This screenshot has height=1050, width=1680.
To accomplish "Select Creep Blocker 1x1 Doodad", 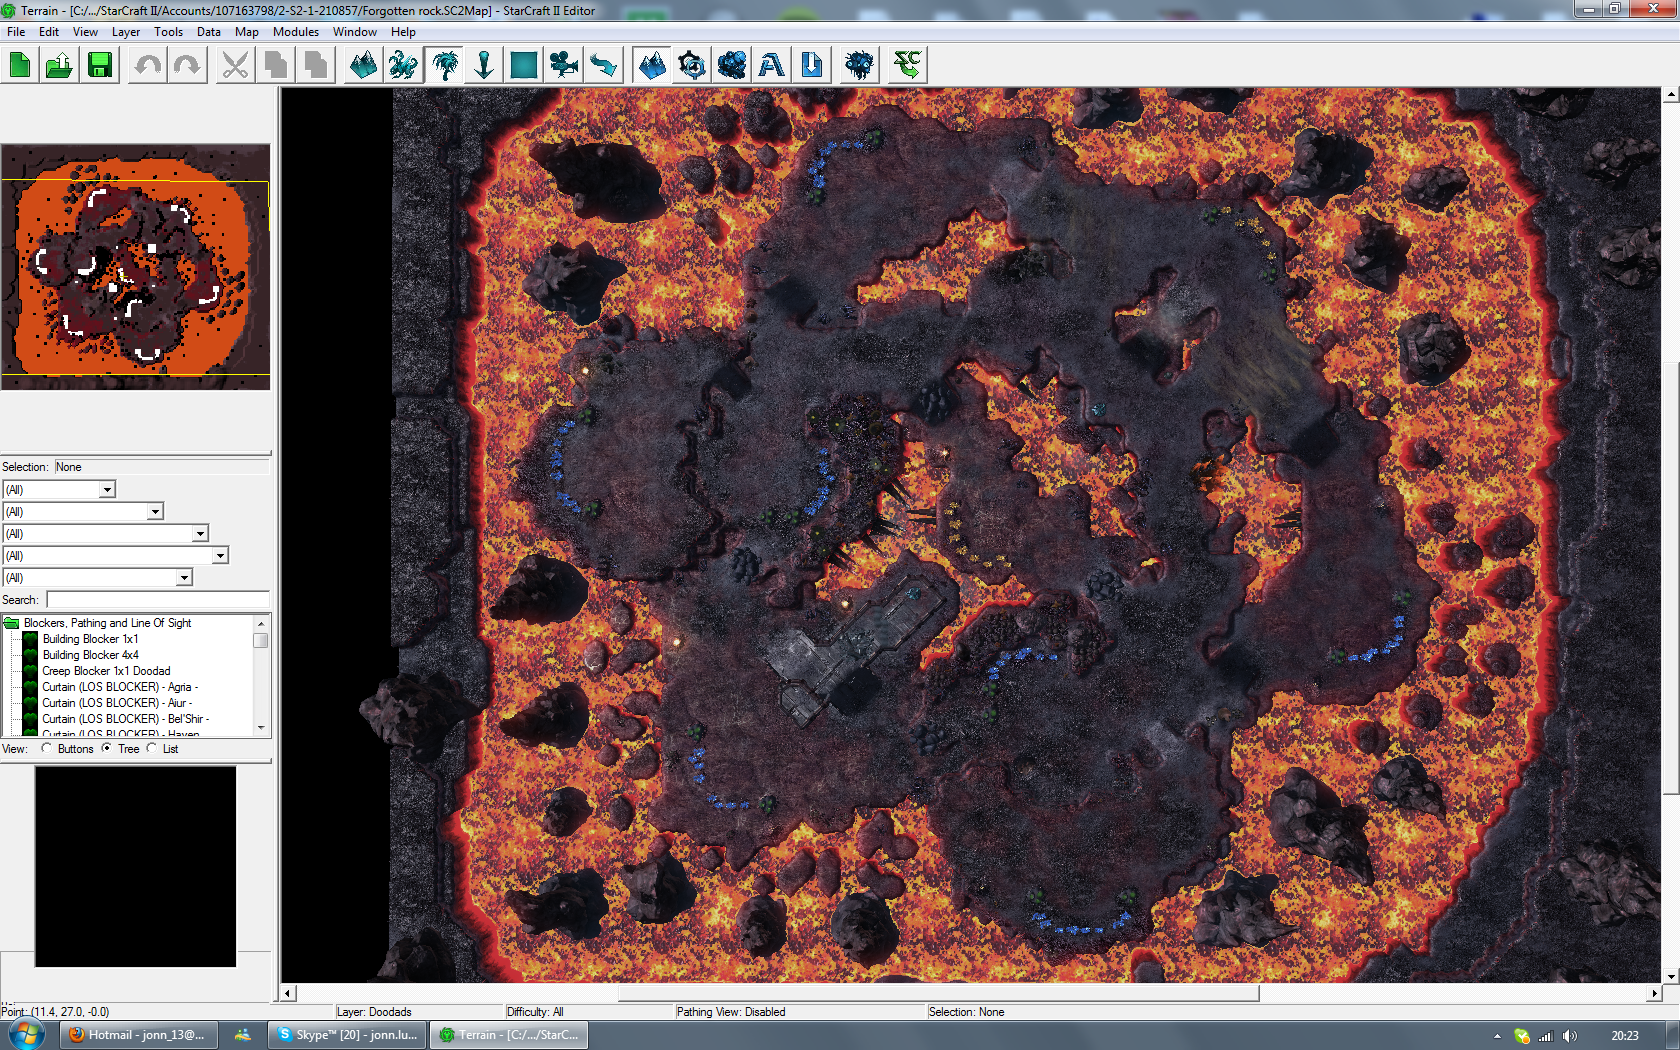I will [106, 671].
